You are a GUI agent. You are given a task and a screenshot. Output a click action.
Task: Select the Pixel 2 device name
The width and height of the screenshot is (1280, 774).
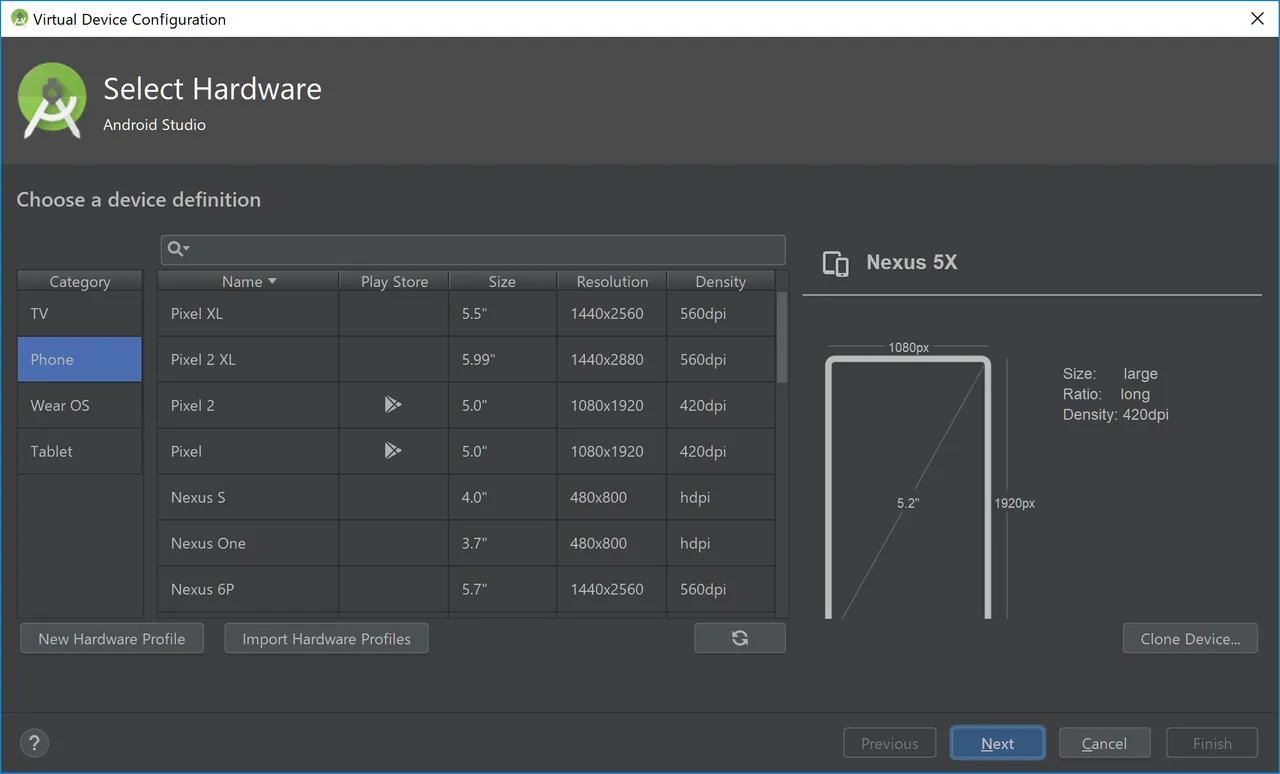point(192,405)
